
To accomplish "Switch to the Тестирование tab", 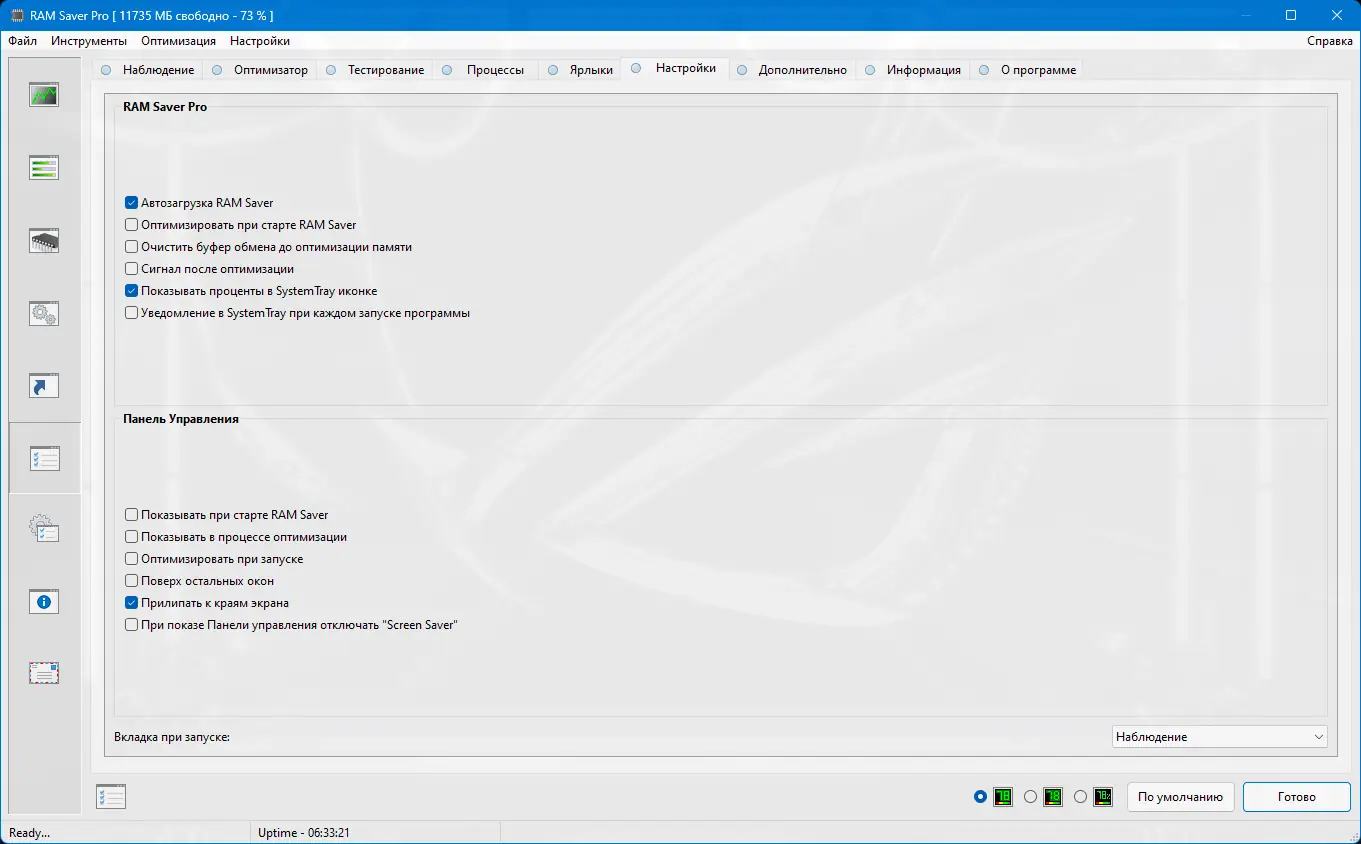I will point(375,70).
